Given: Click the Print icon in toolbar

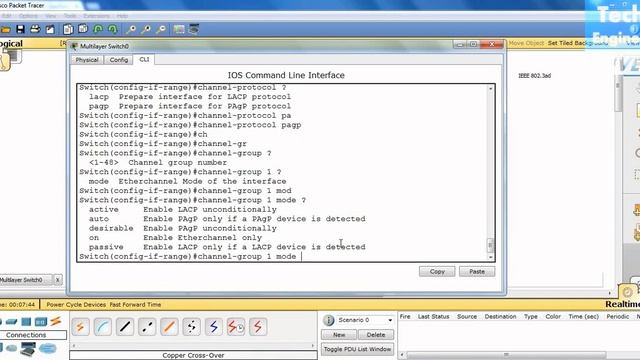Looking at the screenshot, I should [x=36, y=29].
